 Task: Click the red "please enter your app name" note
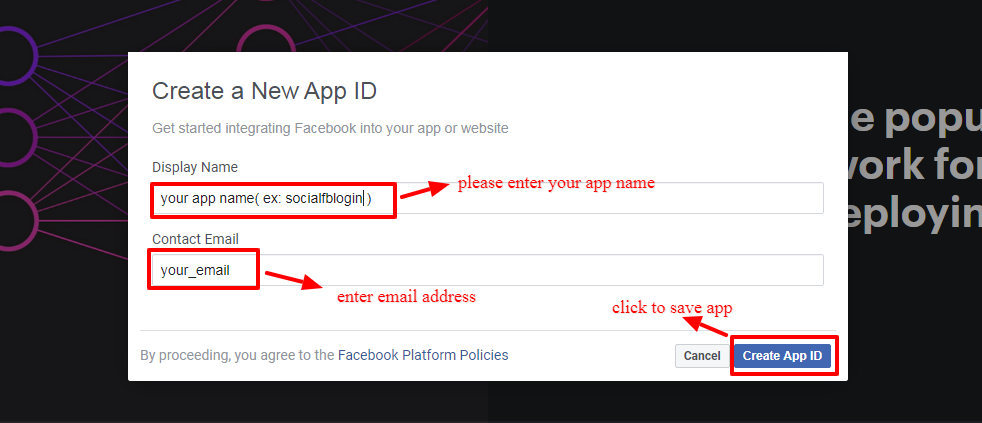[556, 183]
